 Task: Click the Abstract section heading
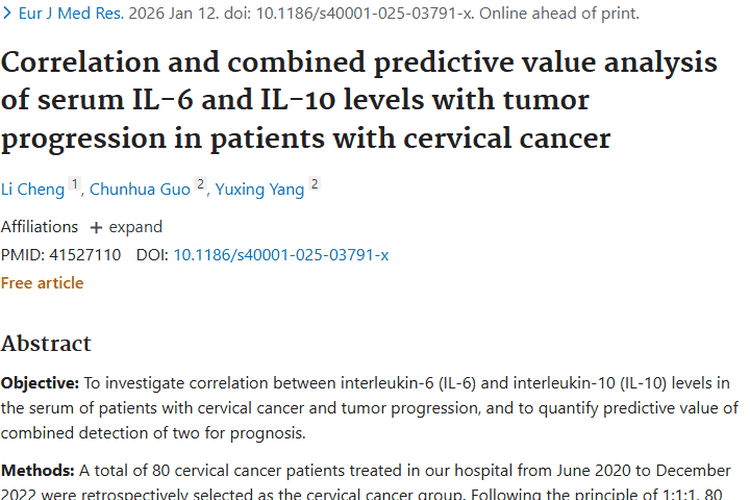[46, 344]
